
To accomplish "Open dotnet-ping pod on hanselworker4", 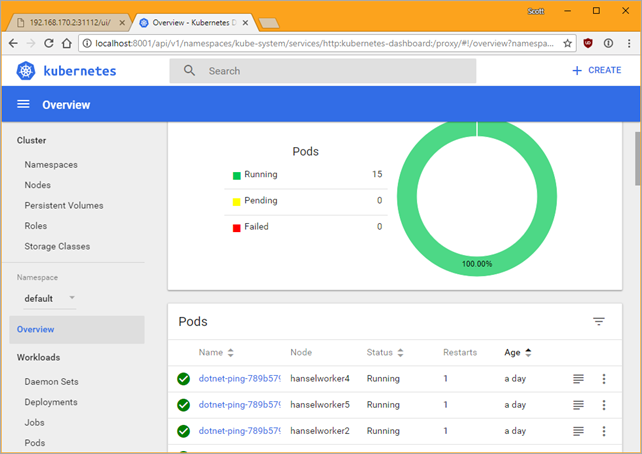I will coord(240,379).
